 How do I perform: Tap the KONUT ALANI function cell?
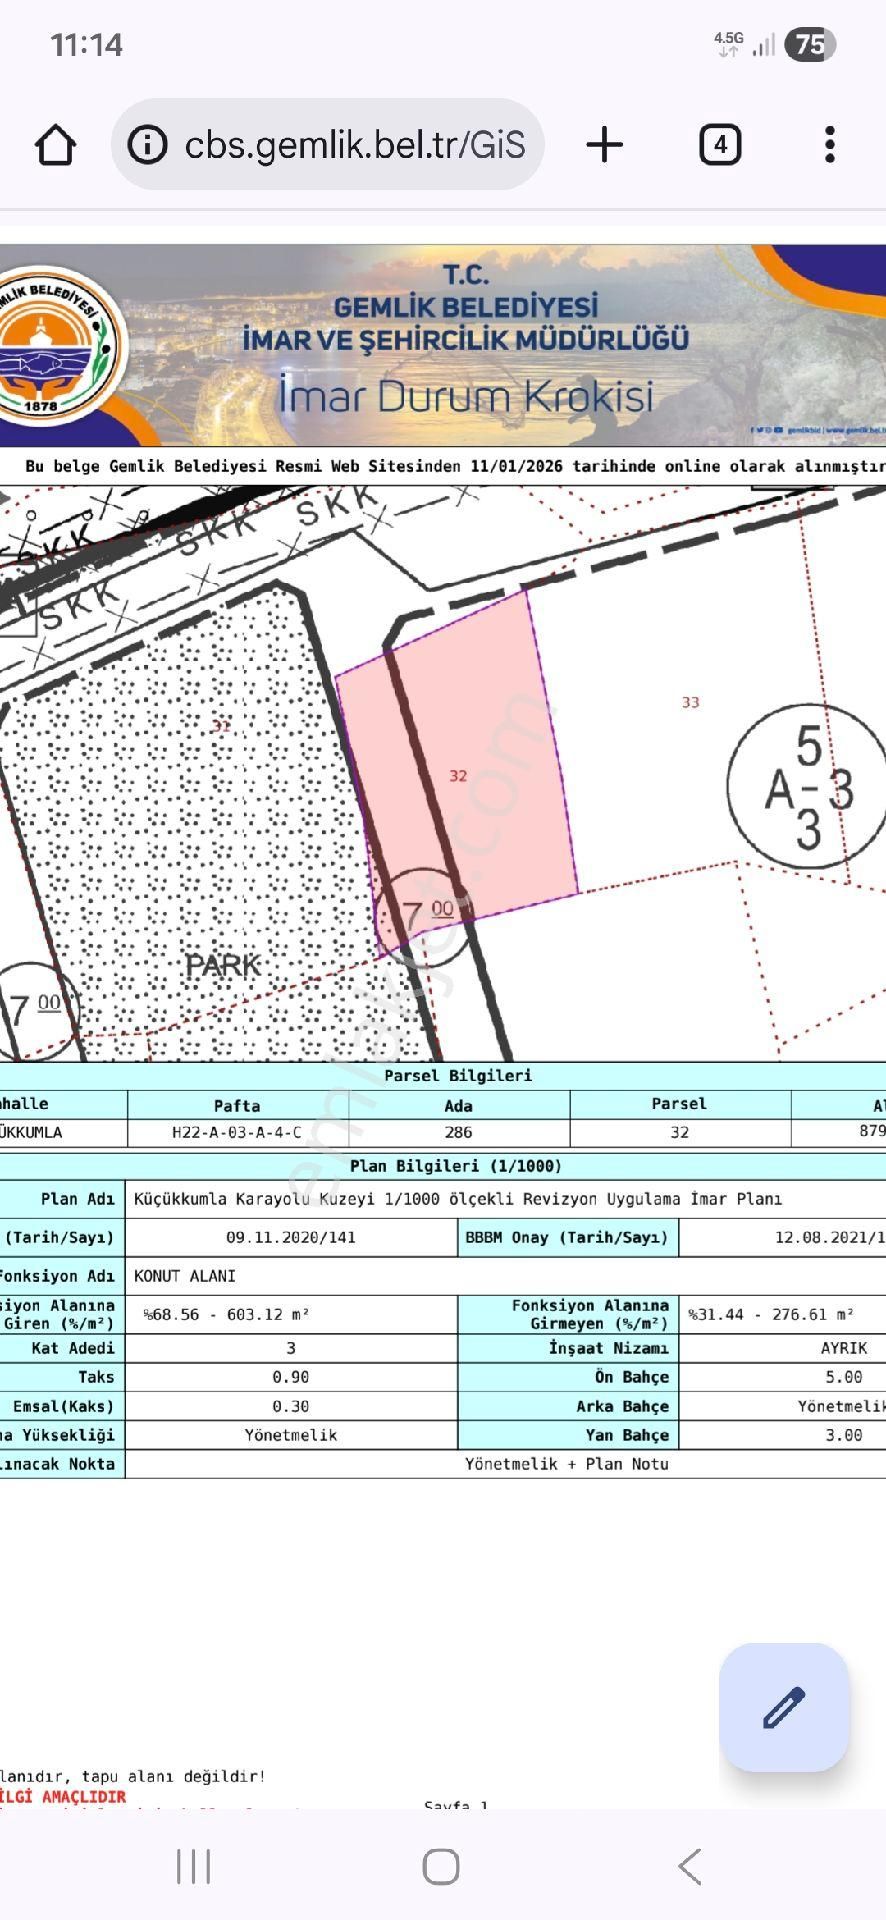(x=185, y=1276)
